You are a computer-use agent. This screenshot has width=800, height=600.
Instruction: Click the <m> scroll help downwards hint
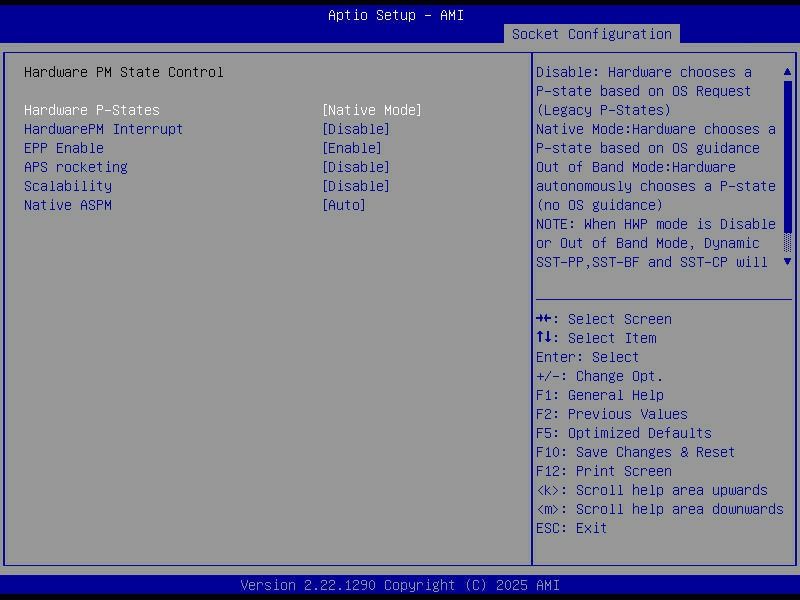point(660,509)
